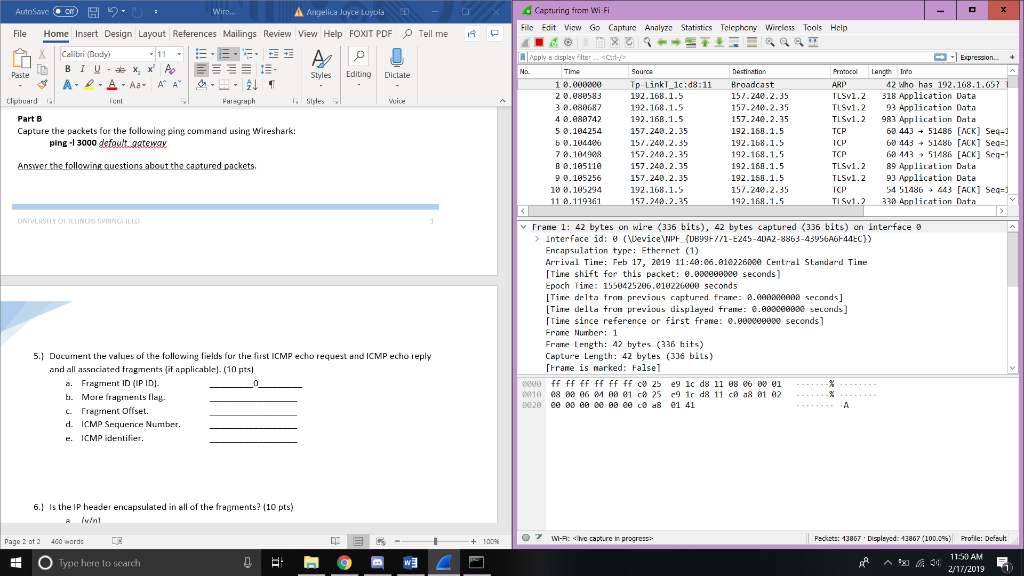Toggle Wireshark packet colorization
Screen dimensions: 1024x576
point(752,42)
